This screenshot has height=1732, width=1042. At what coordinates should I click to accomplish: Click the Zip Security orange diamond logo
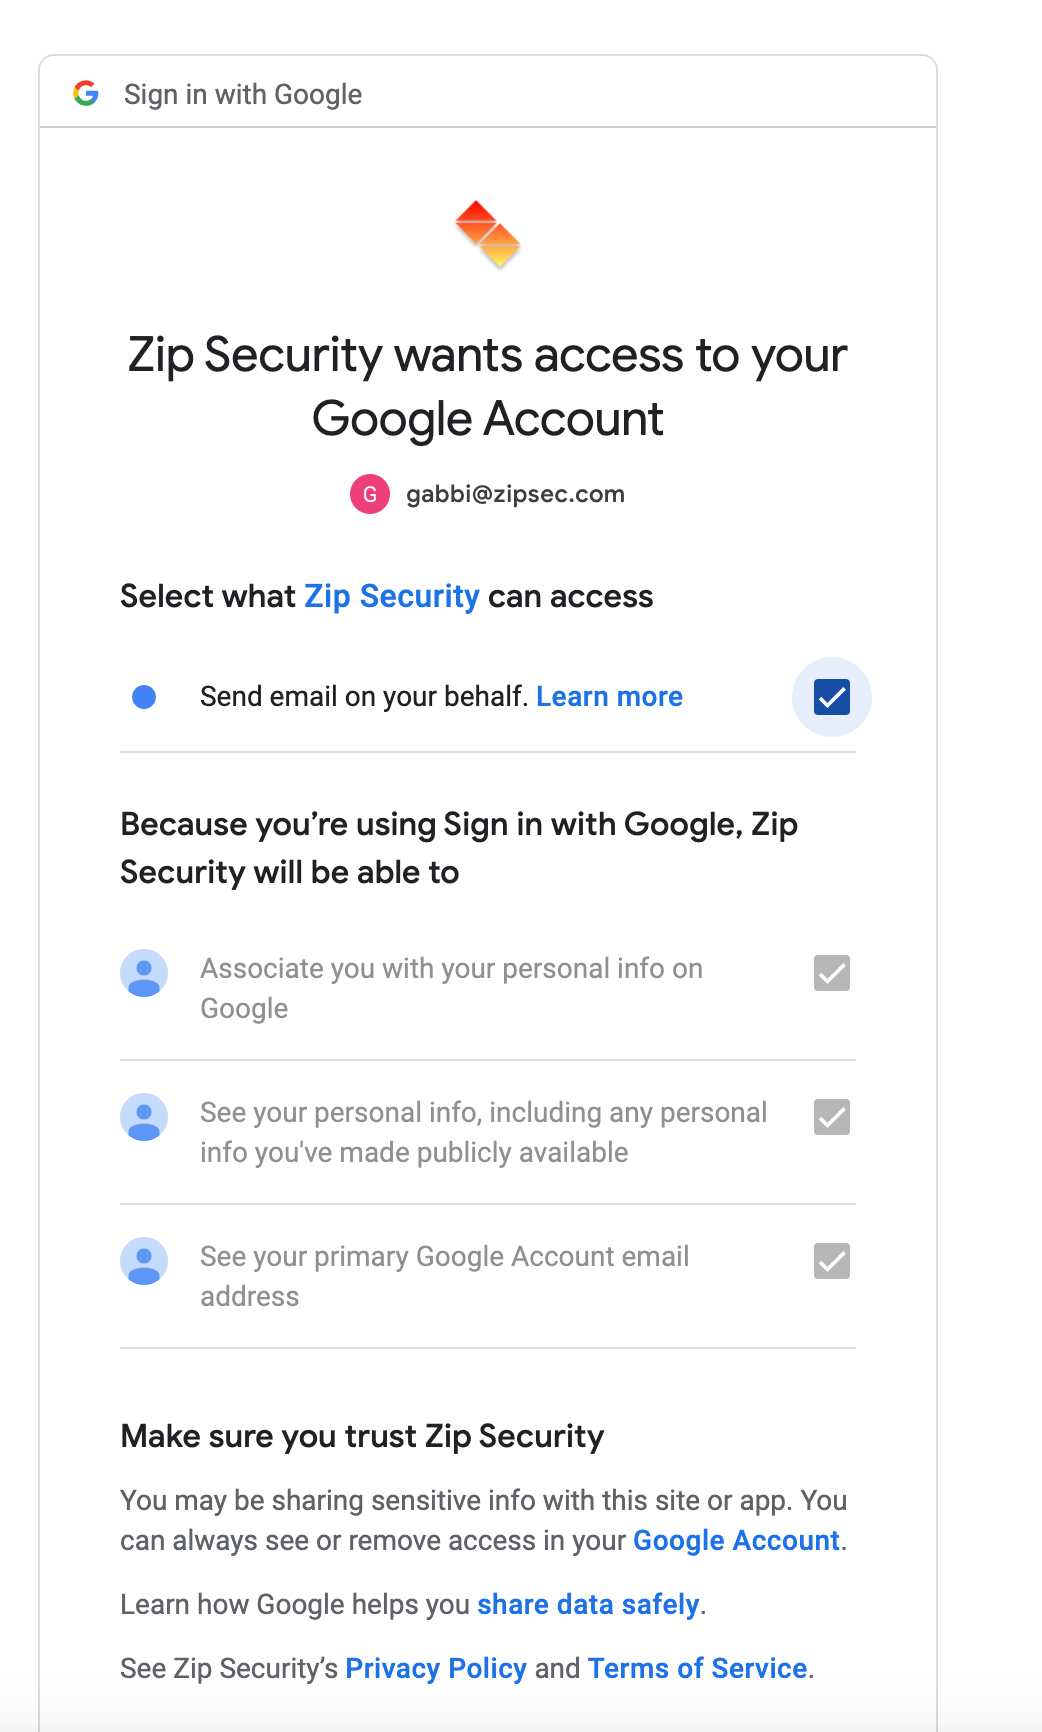pyautogui.click(x=488, y=234)
